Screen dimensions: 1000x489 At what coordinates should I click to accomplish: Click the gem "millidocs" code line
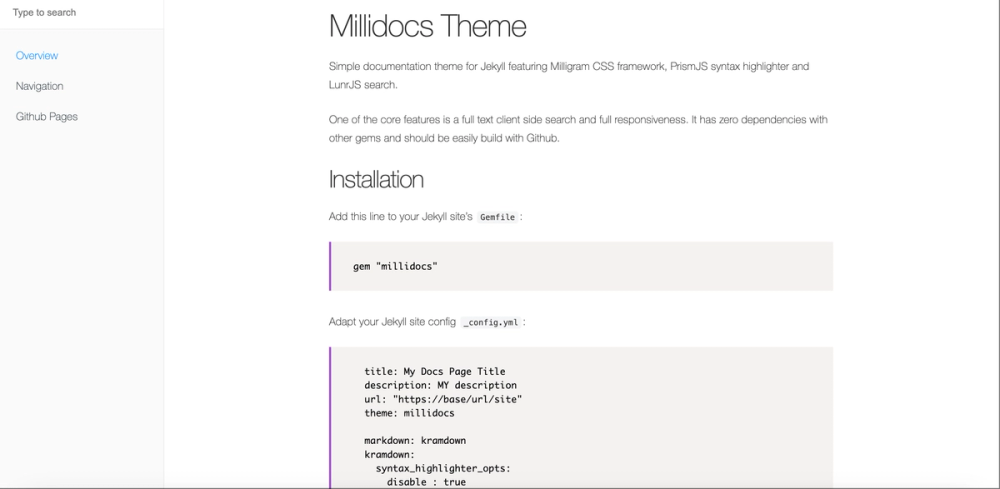[x=395, y=266]
